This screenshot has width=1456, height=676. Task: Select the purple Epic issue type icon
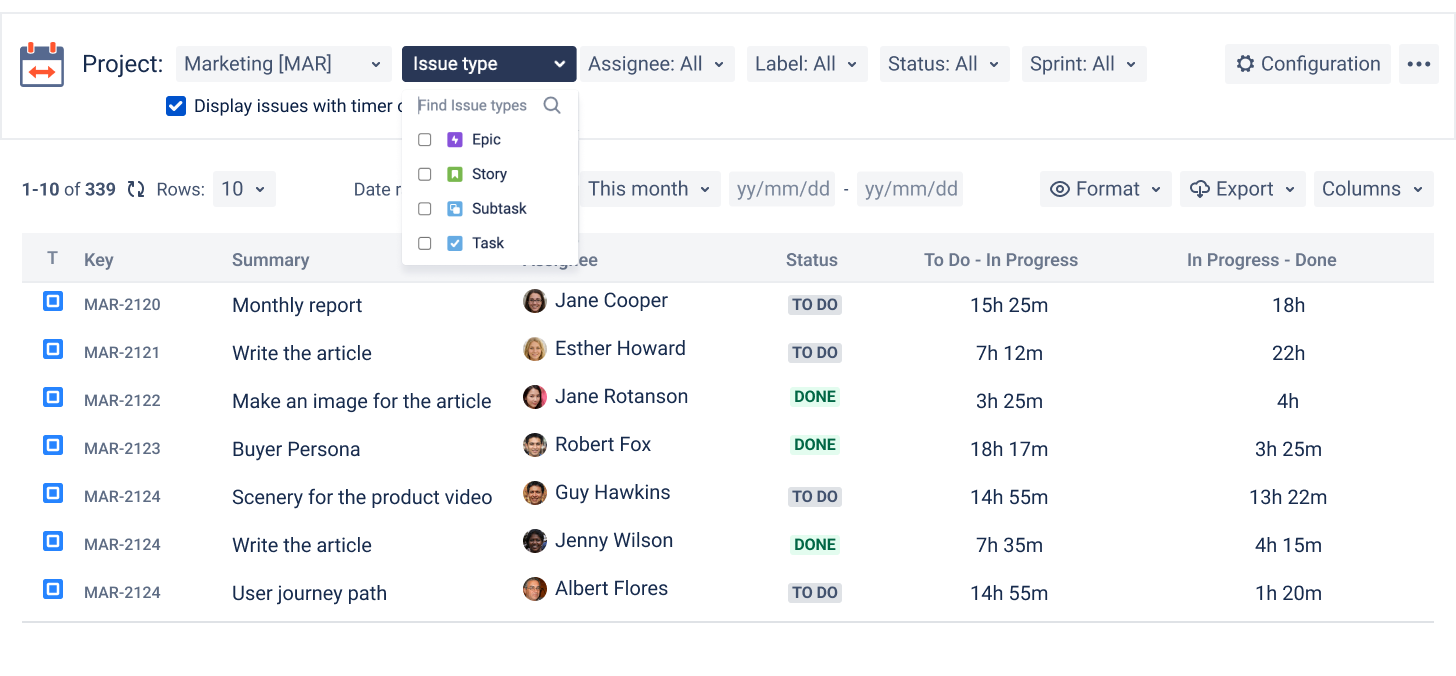pos(452,139)
